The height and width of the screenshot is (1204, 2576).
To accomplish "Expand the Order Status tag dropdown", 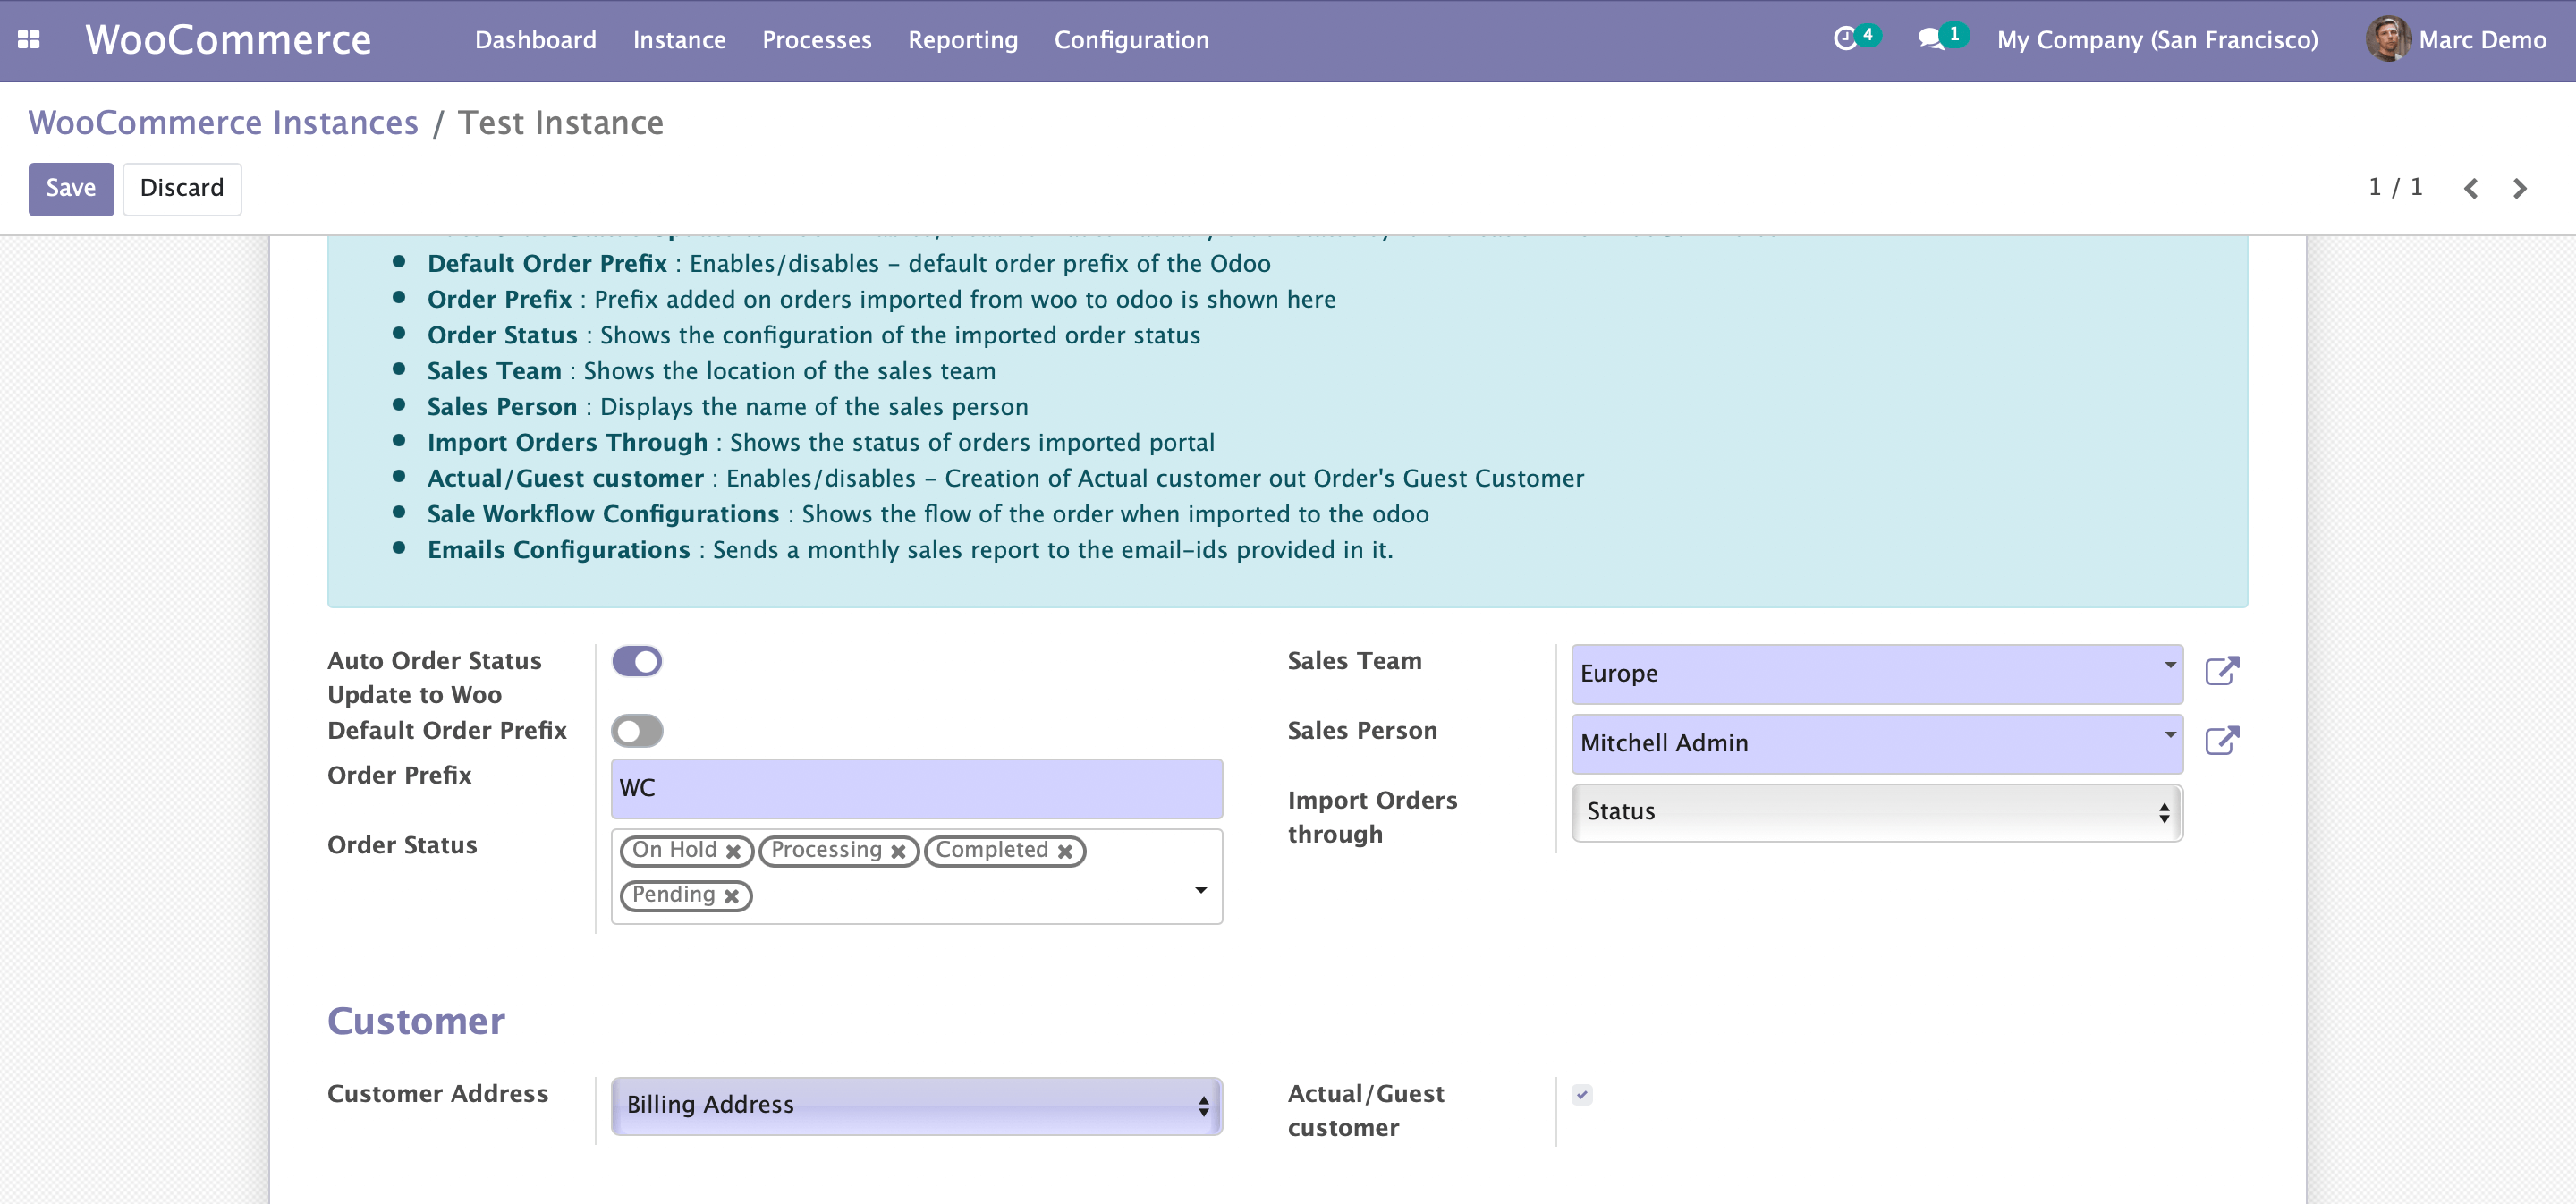I will (x=1200, y=888).
